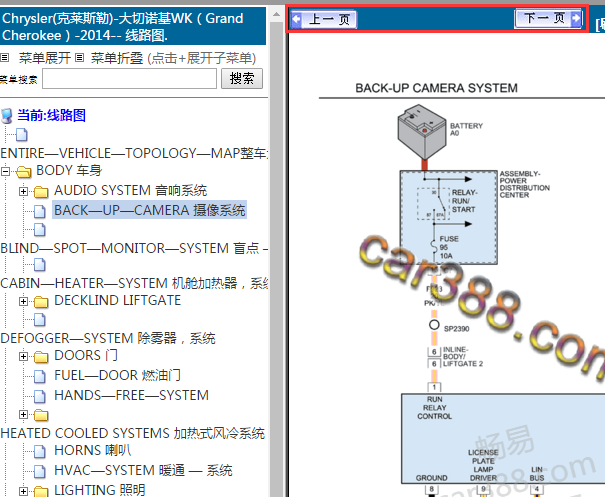Open CABIN—HEATER—SYSTEM 机舱加热器 entry
The width and height of the screenshot is (605, 497).
coord(134,283)
